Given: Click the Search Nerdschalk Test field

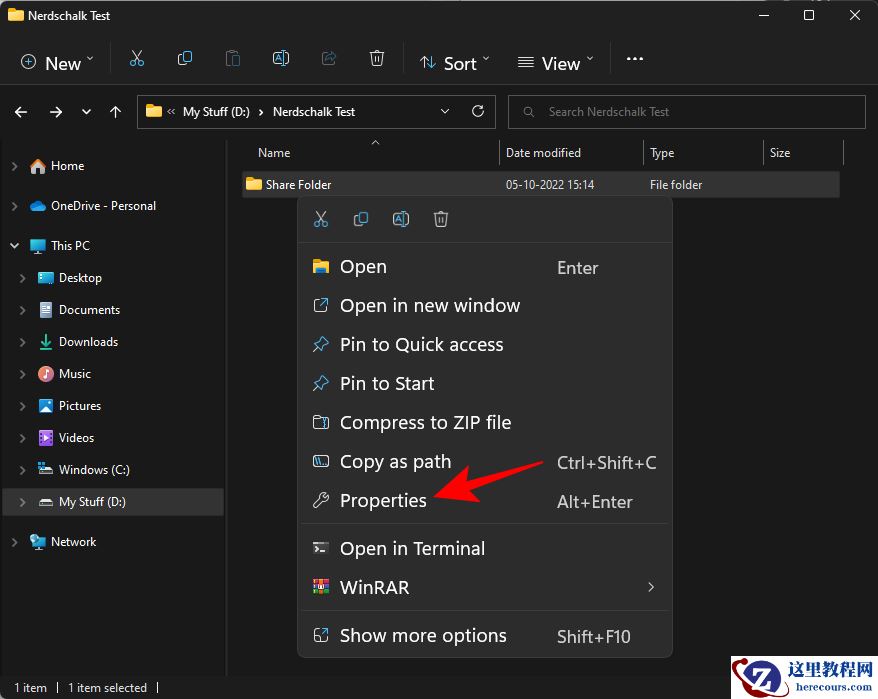Looking at the screenshot, I should pyautogui.click(x=686, y=112).
